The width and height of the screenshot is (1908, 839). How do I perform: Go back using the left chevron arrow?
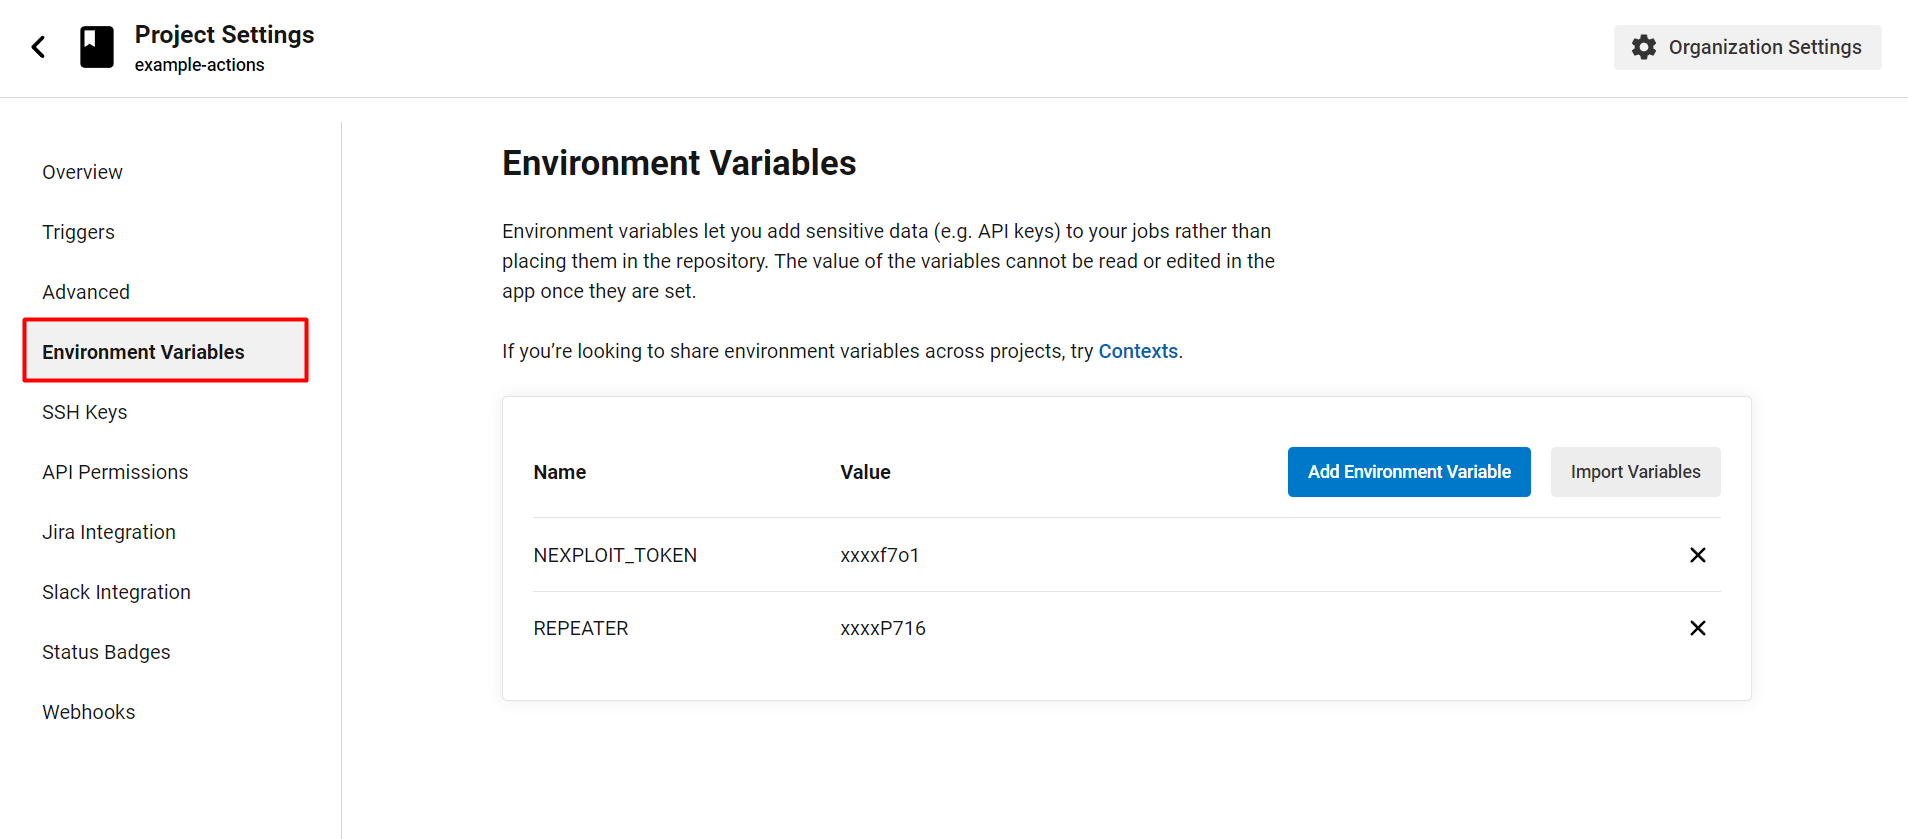(x=38, y=47)
